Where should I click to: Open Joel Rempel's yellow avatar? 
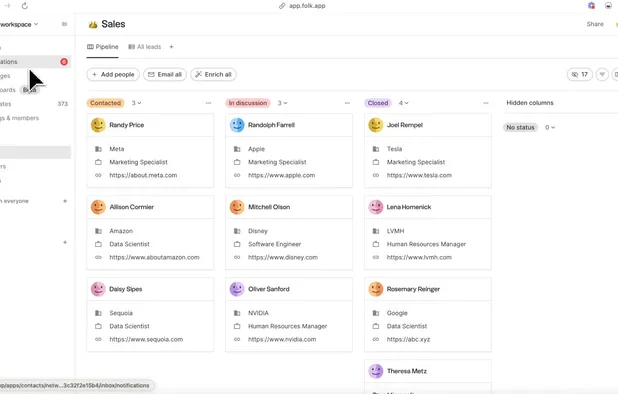[x=376, y=125]
